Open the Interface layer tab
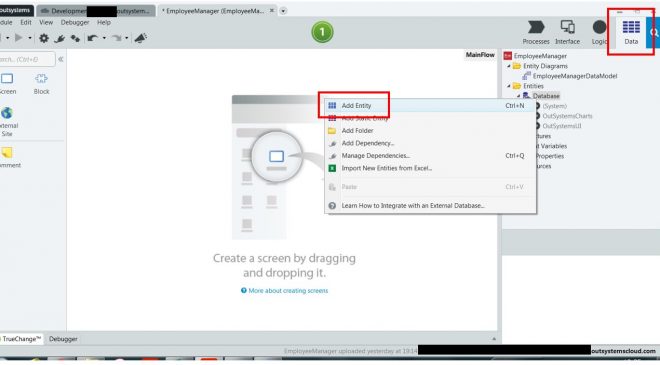This screenshot has width=660, height=365. 567,32
